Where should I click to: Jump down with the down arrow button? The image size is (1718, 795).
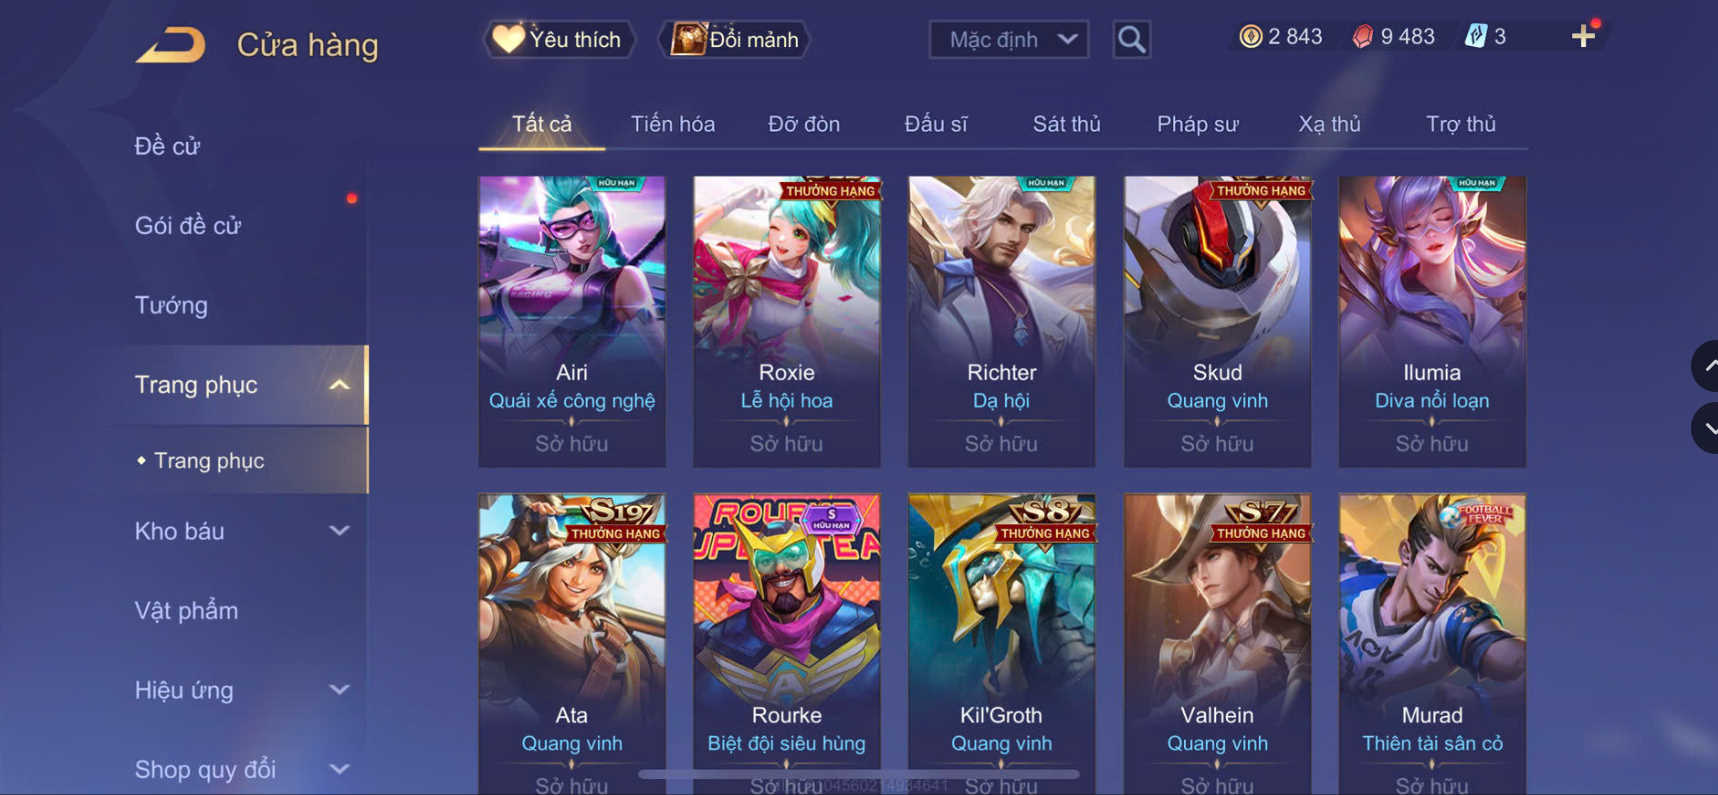1705,428
